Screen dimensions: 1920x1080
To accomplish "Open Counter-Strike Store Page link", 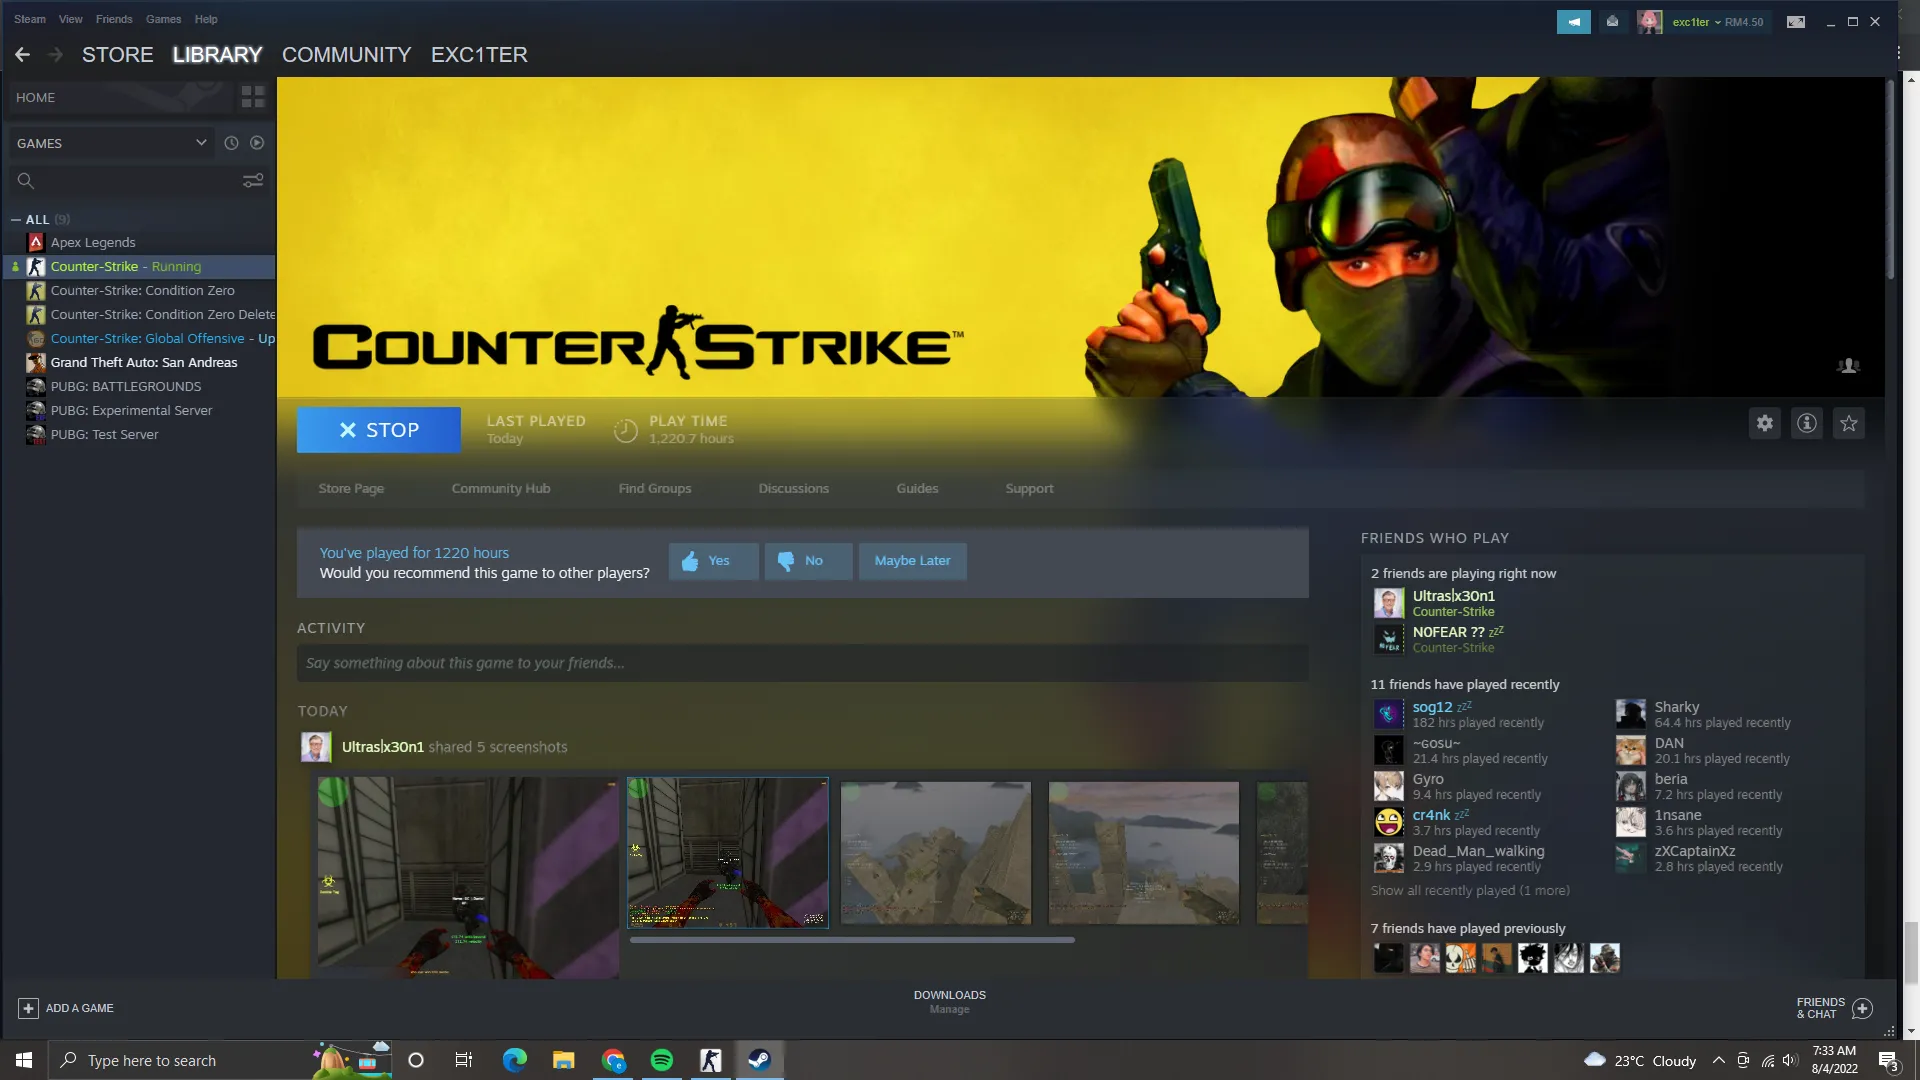I will pyautogui.click(x=351, y=489).
